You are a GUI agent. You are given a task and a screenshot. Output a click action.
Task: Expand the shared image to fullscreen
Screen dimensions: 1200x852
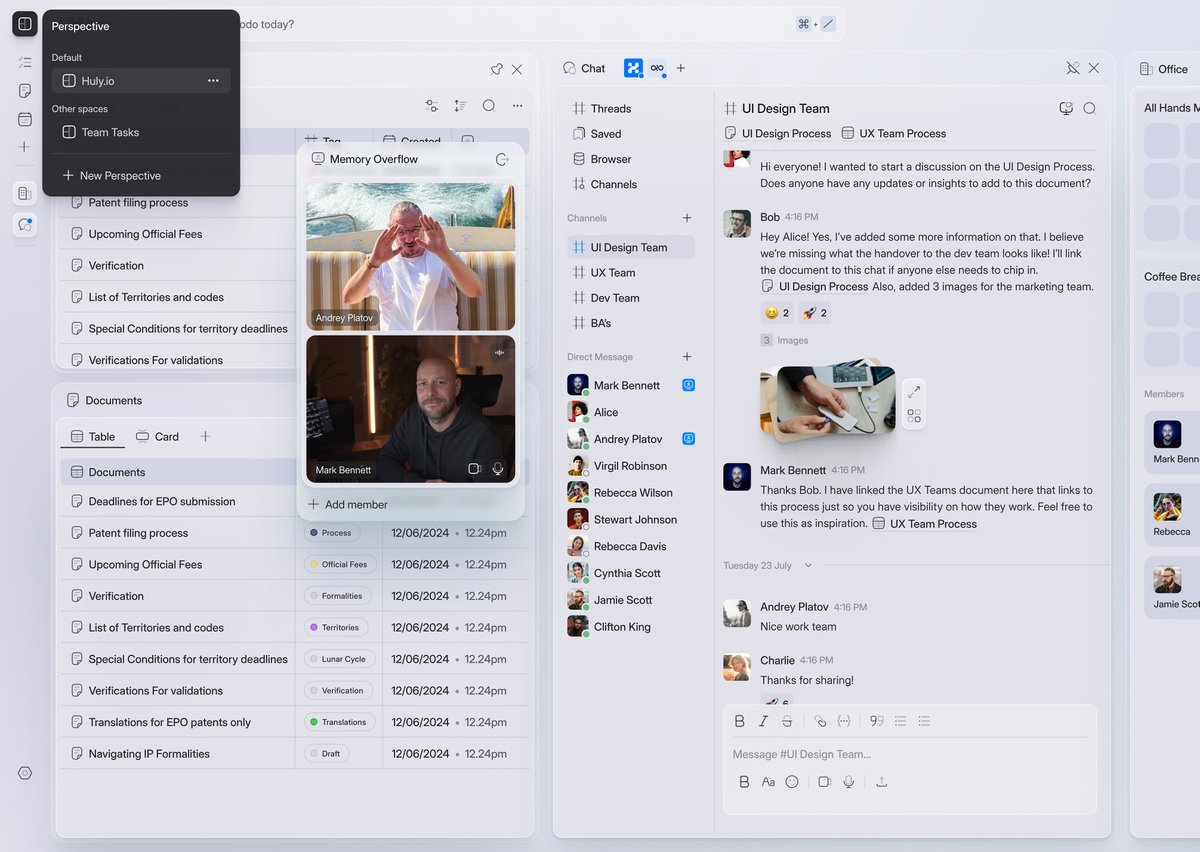(914, 392)
